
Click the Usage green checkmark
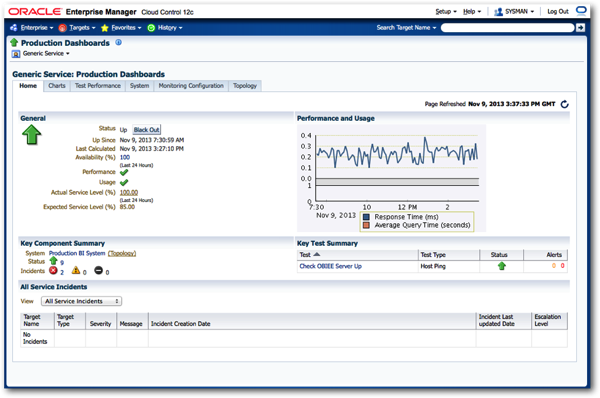tap(124, 183)
